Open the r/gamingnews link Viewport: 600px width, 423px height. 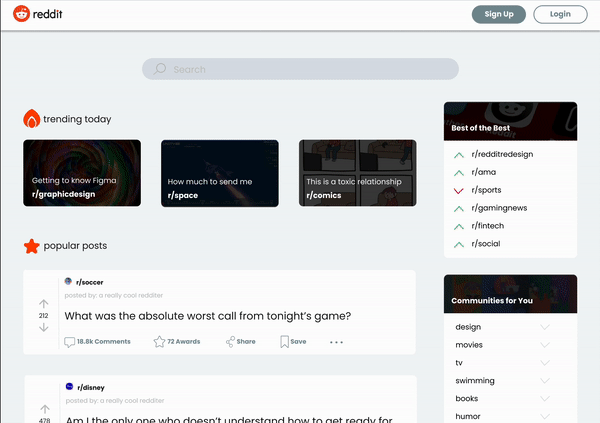pos(499,208)
